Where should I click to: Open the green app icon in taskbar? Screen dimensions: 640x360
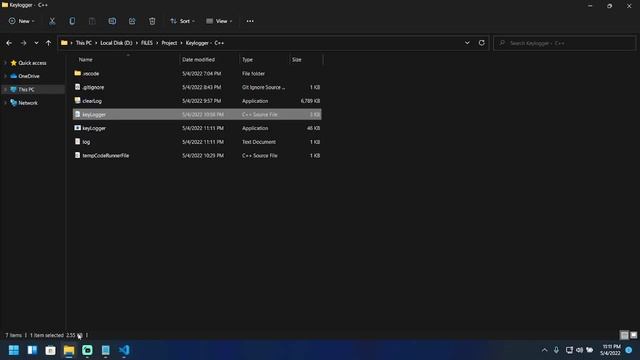87,350
